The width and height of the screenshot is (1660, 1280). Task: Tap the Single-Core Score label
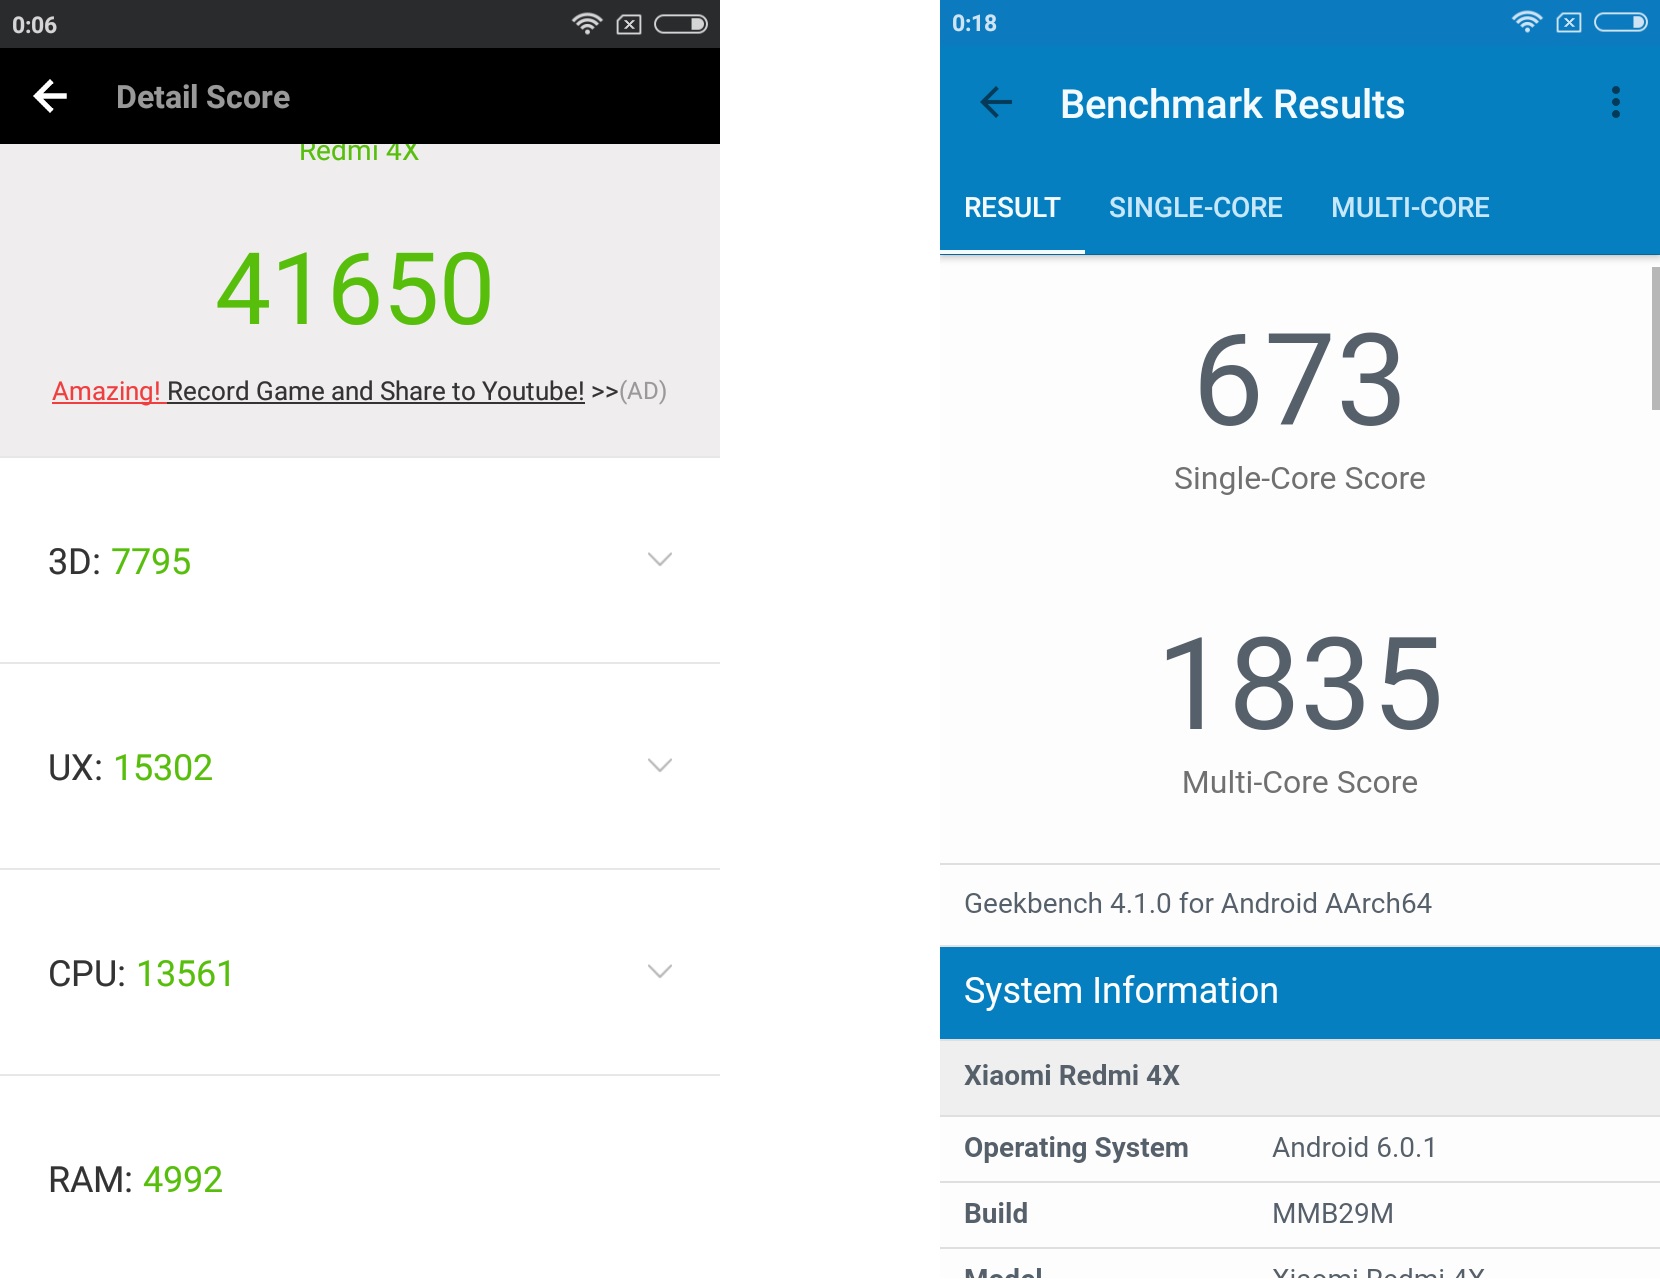pyautogui.click(x=1299, y=478)
